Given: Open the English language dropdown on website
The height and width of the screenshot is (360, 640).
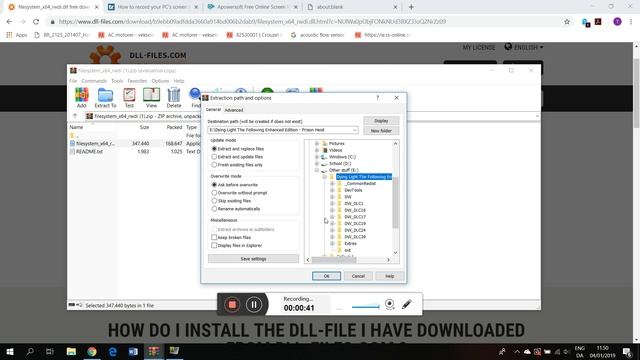Looking at the screenshot, I should pos(524,47).
